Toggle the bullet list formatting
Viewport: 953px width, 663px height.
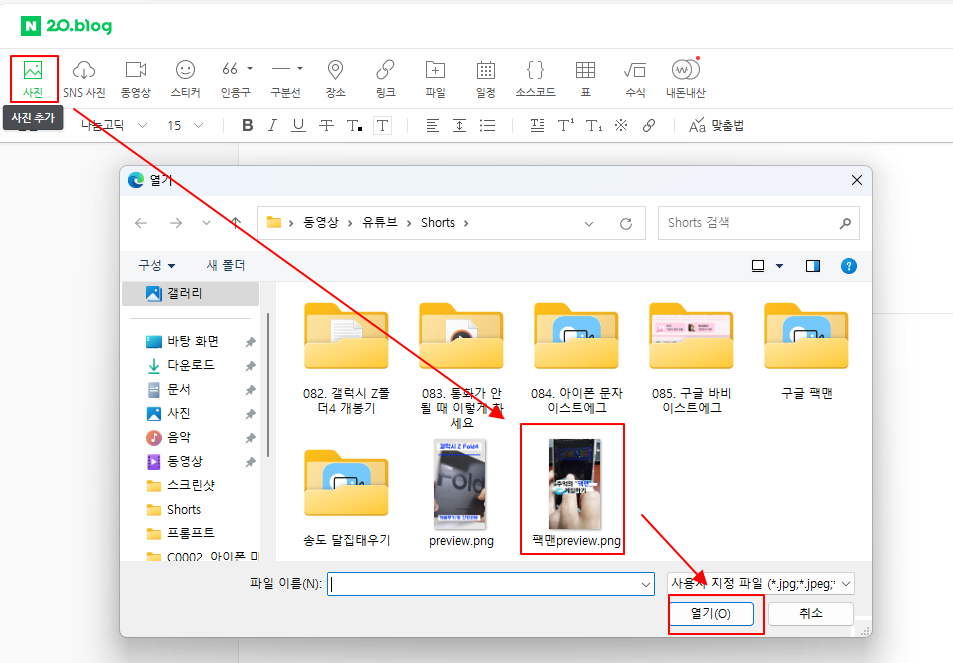487,126
